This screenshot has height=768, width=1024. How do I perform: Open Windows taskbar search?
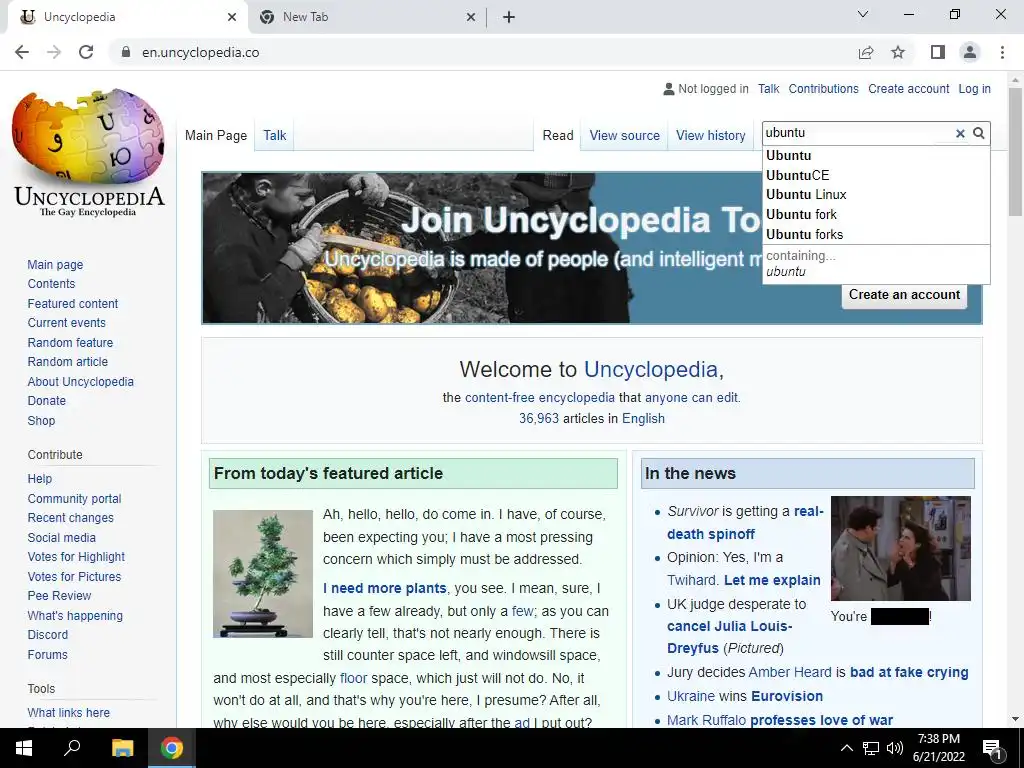[x=72, y=748]
